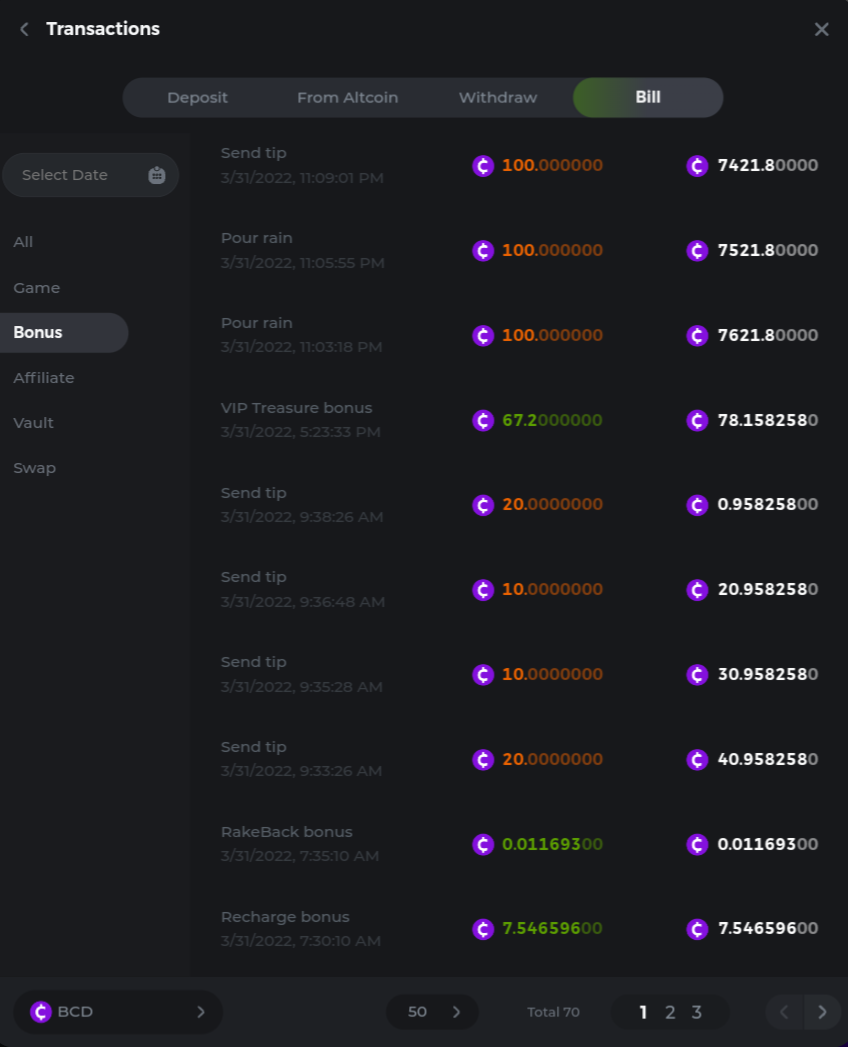Click the coin icon next to 0.011693 RakeBack amount
848x1047 pixels.
click(483, 845)
